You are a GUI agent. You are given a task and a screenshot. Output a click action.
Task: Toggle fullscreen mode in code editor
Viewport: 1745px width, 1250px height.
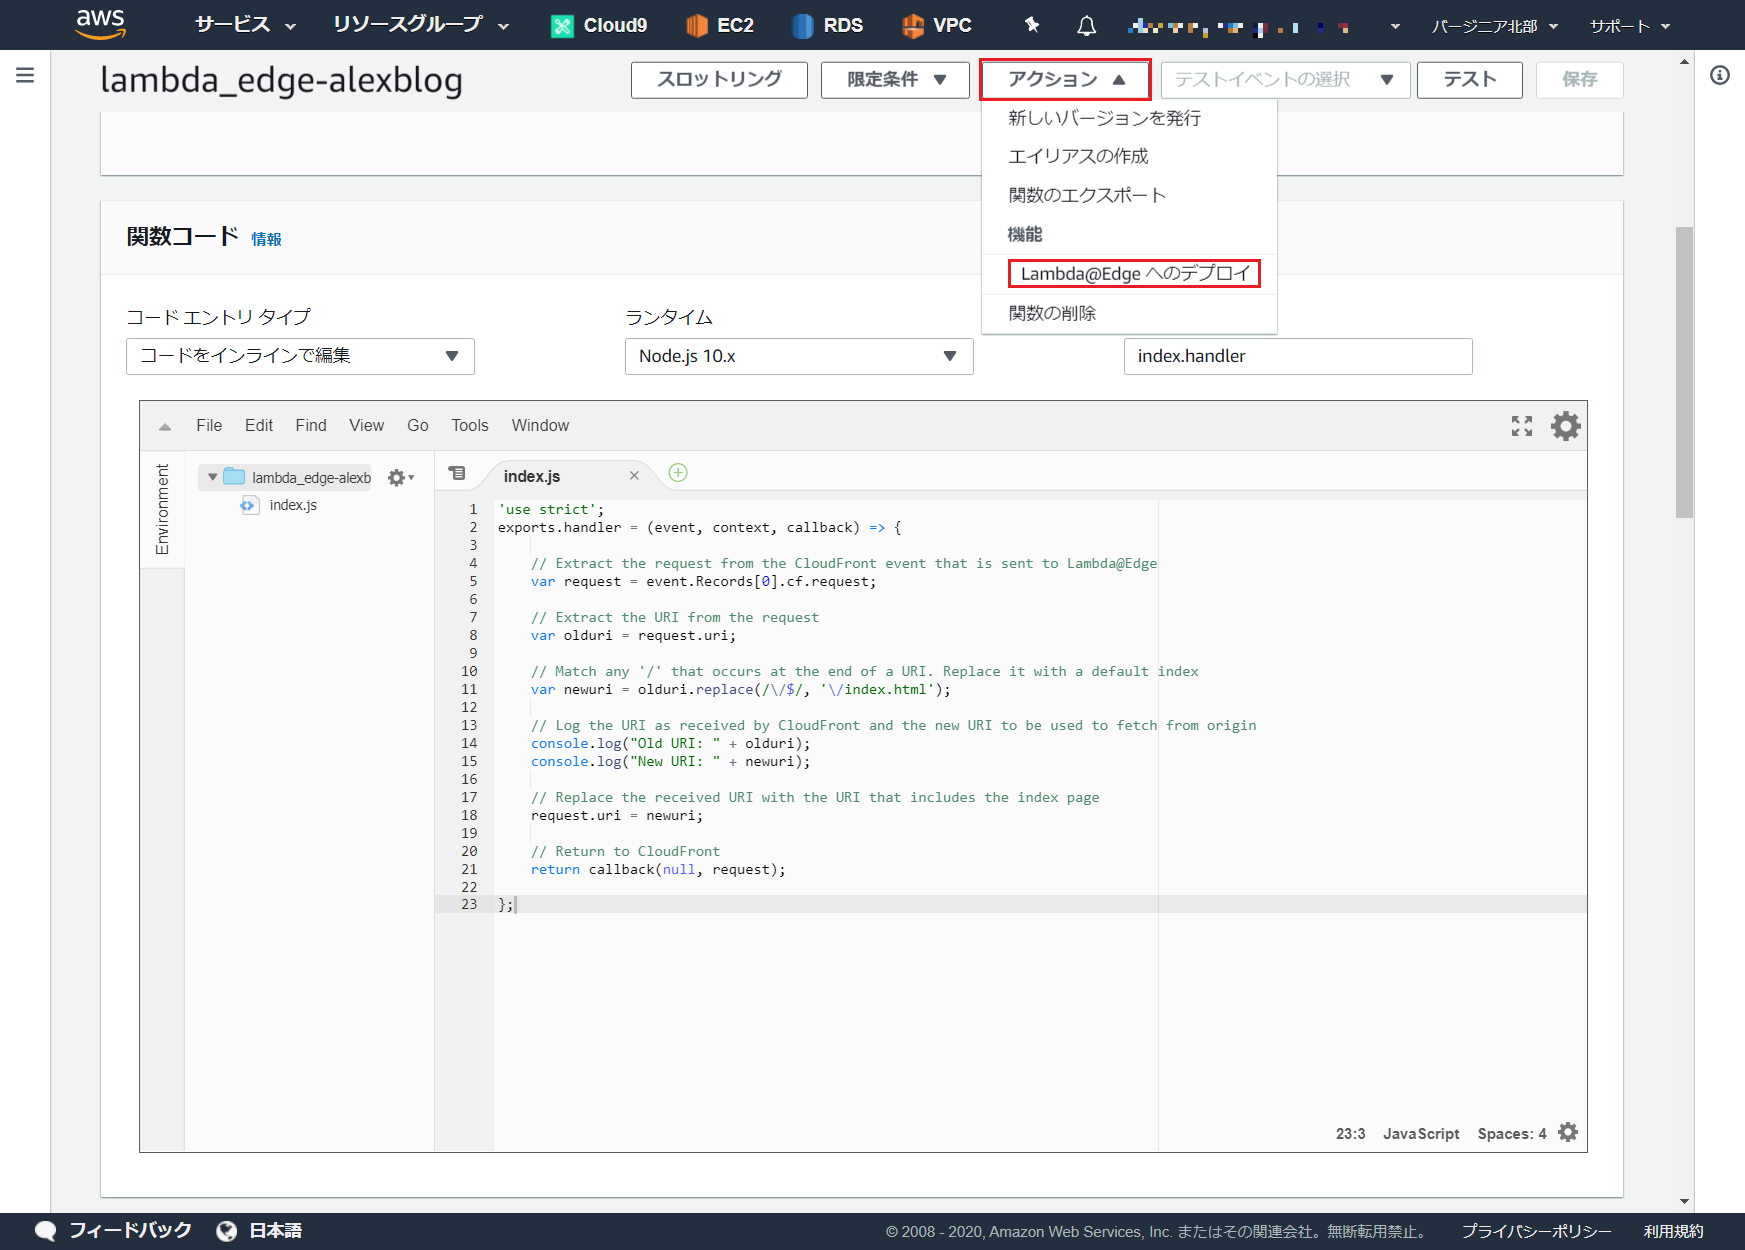pyautogui.click(x=1521, y=426)
